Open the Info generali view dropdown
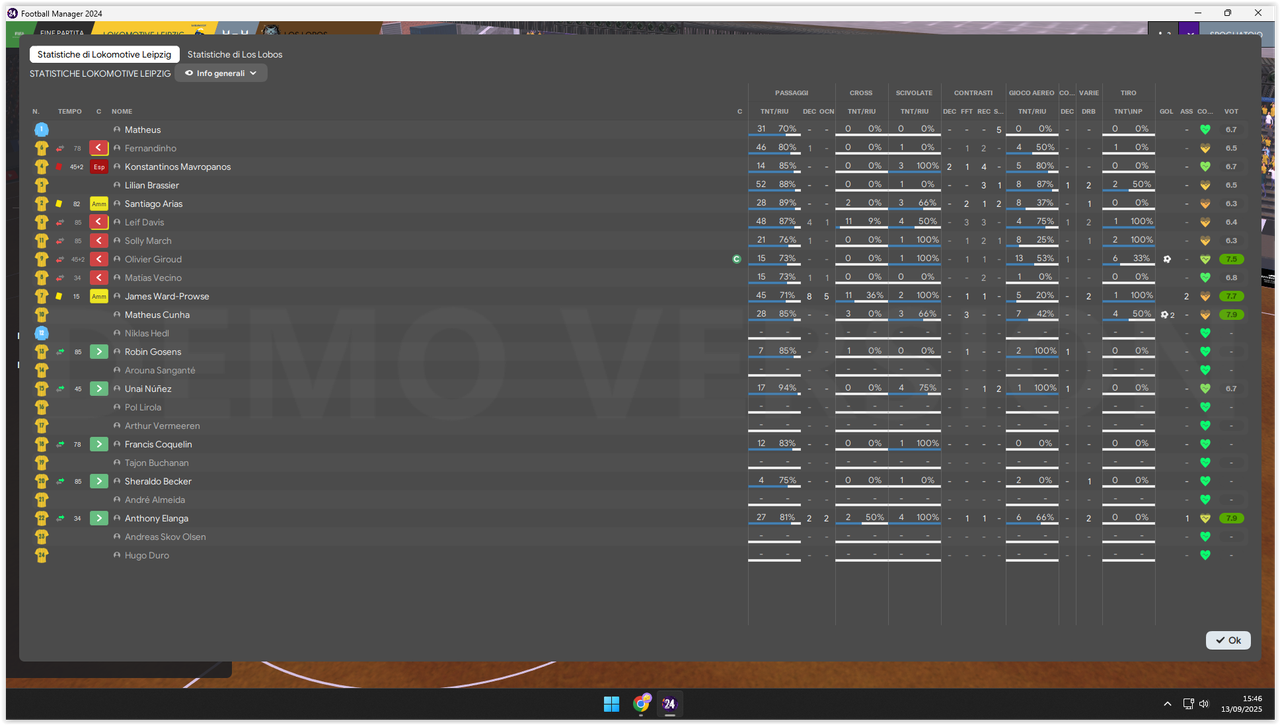Image resolution: width=1280 pixels, height=725 pixels. pos(221,73)
